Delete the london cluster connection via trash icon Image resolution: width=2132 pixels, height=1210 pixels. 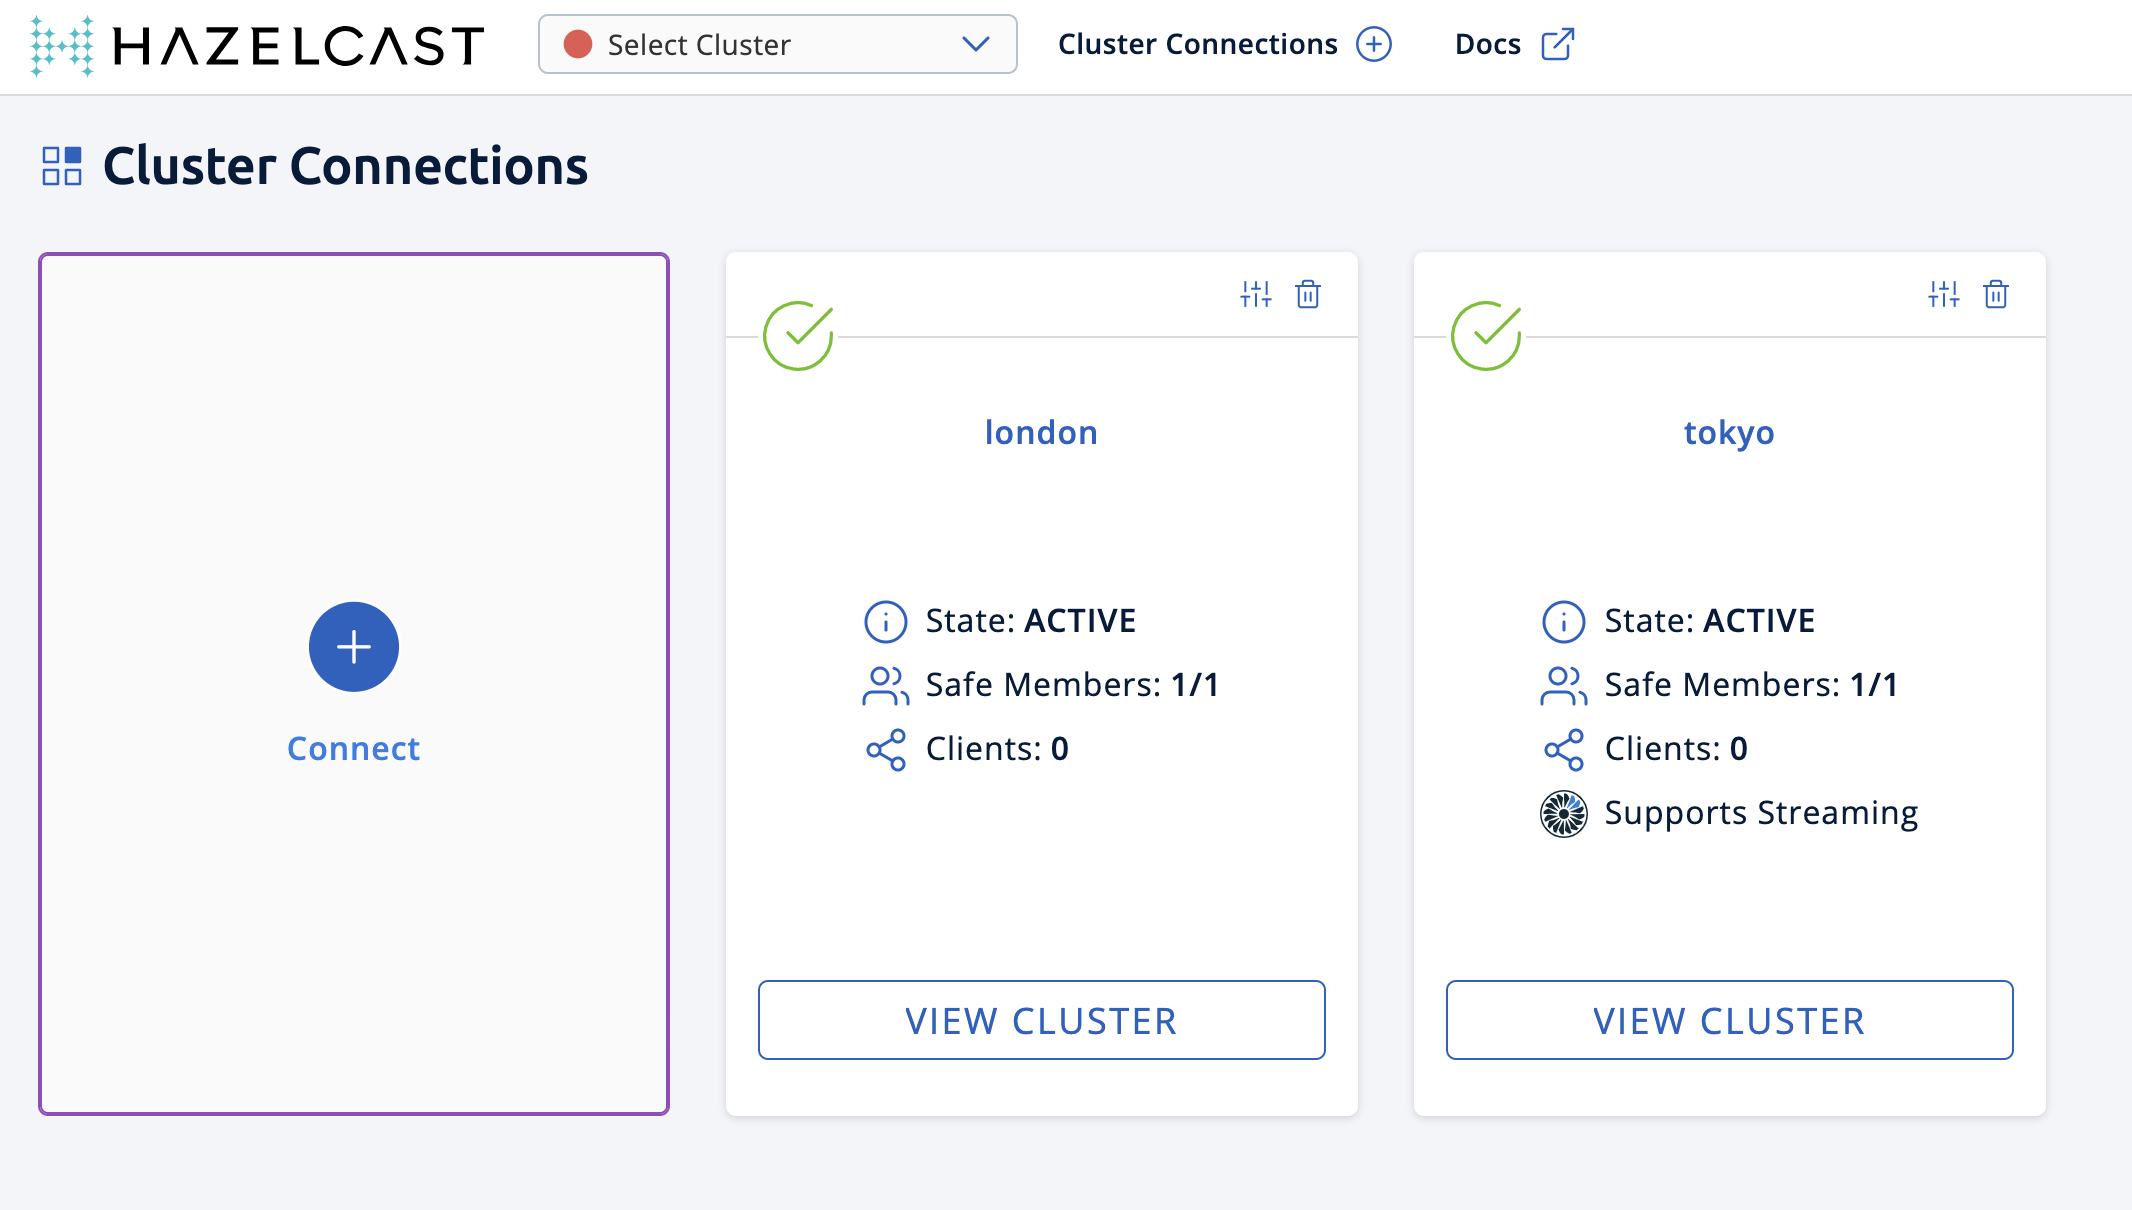1308,294
